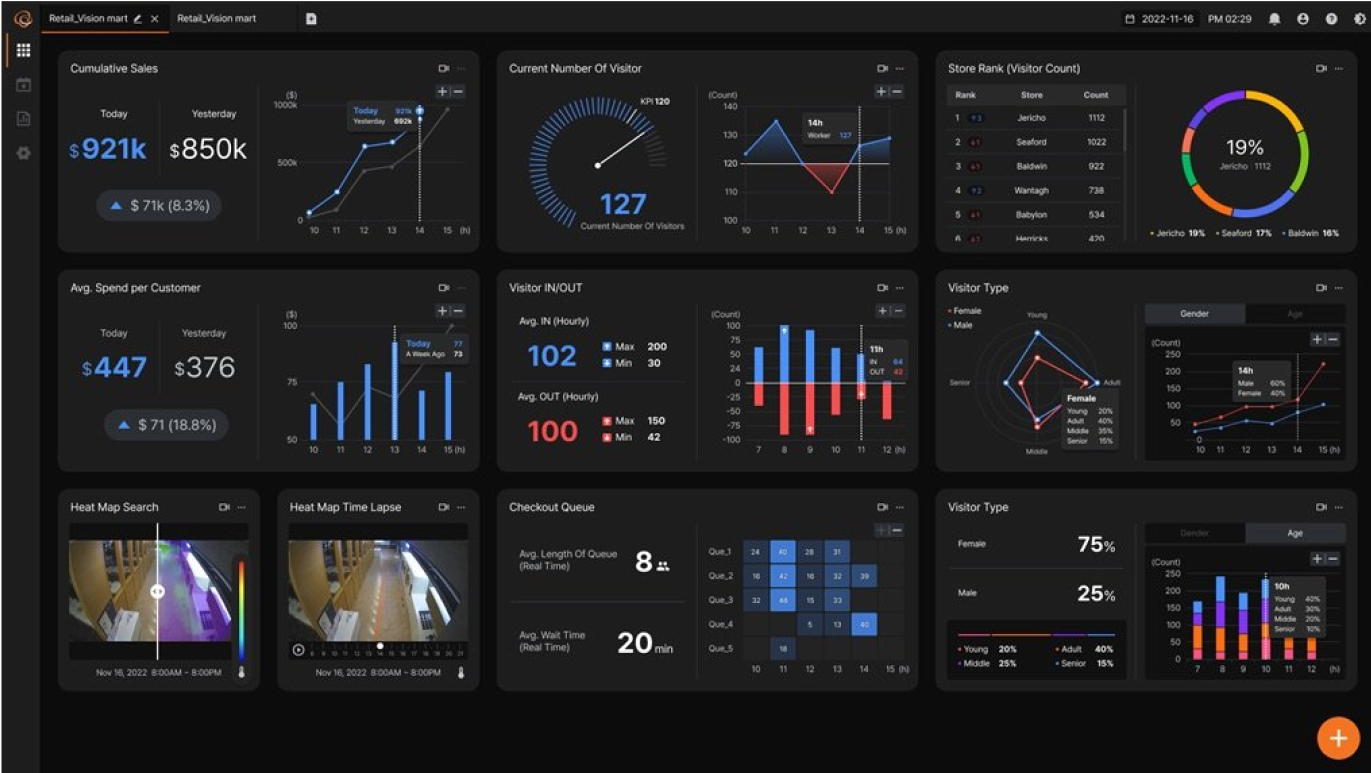Zoom out on the Cumulative Sales chart
The image size is (1371, 773).
(x=458, y=92)
